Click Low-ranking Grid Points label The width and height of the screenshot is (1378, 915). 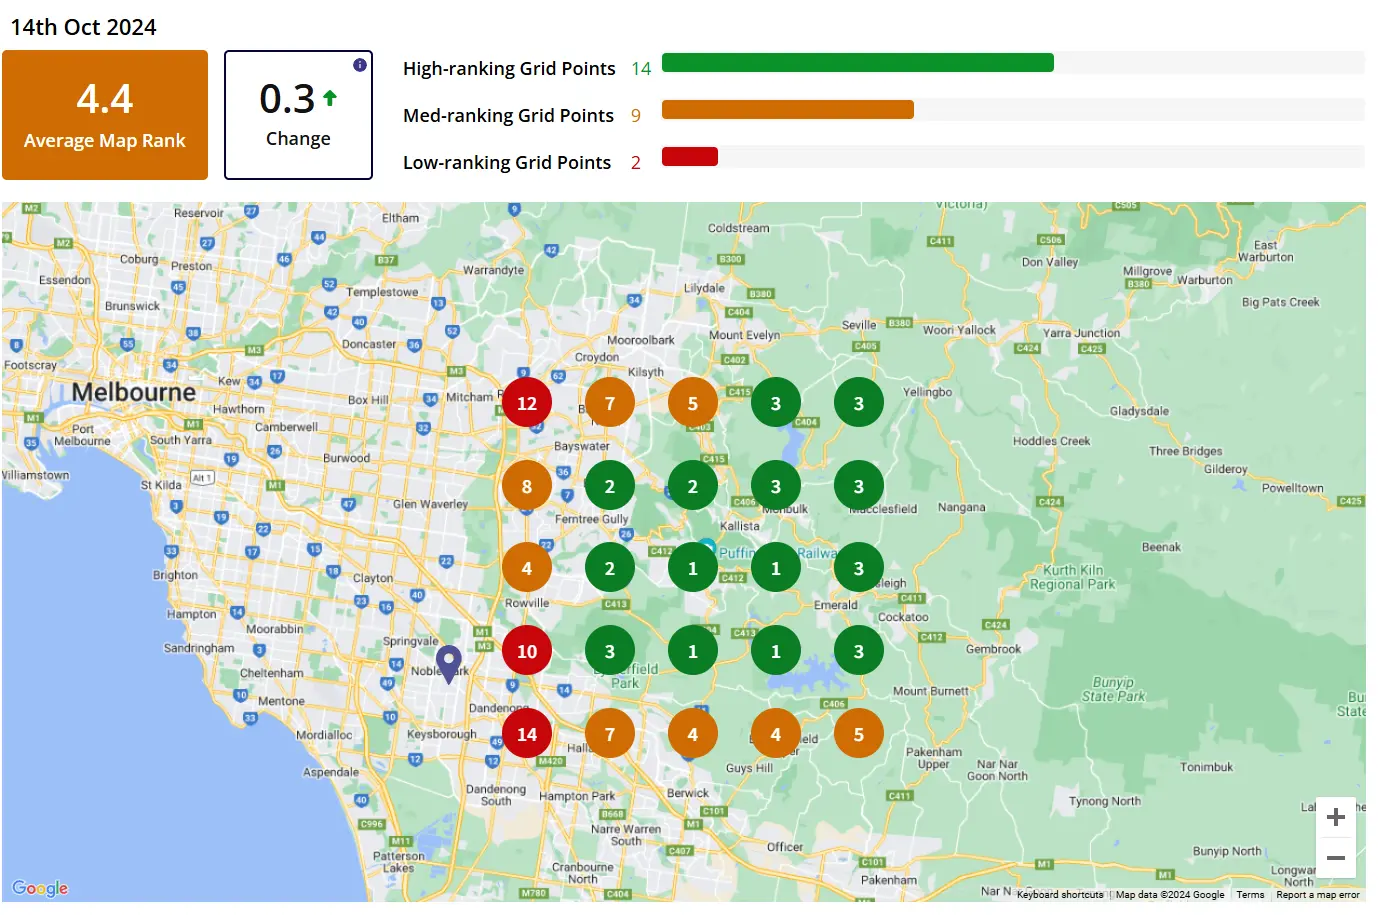(x=507, y=162)
